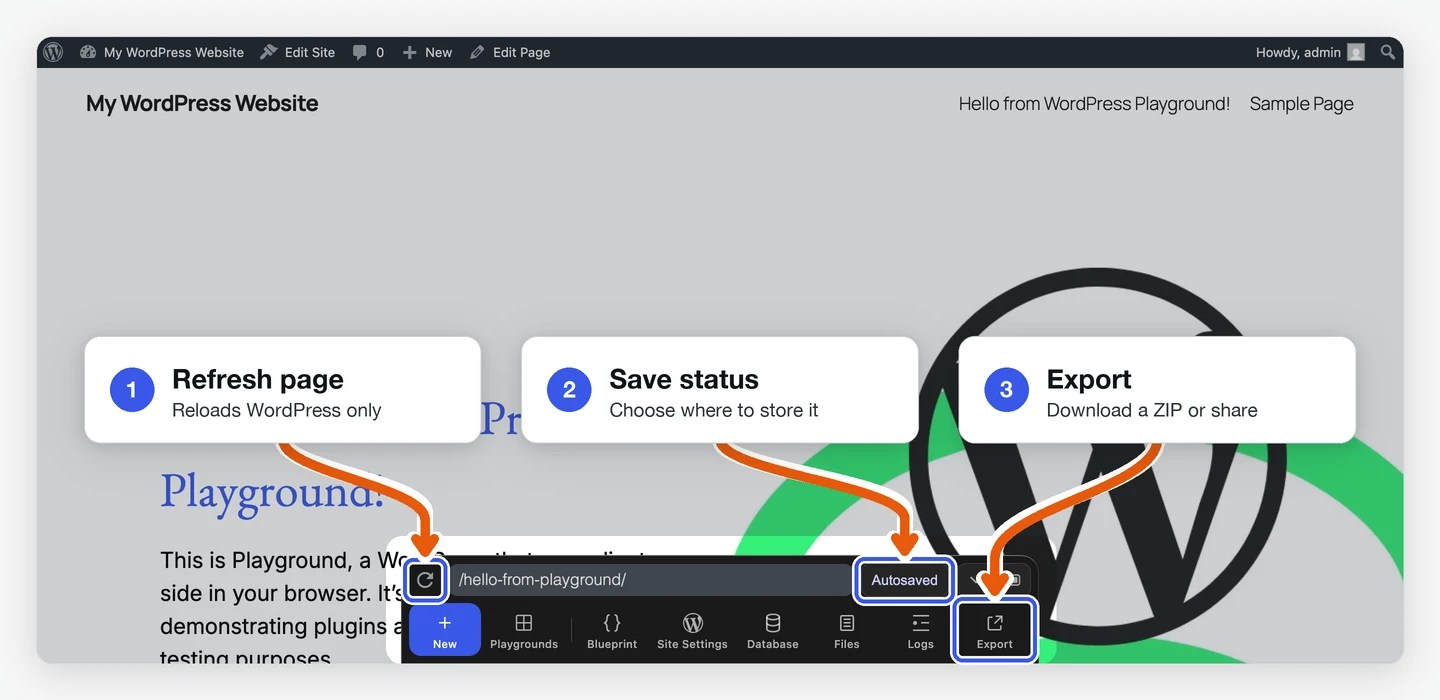Refresh the WordPress page with reload icon
Image resolution: width=1440 pixels, height=700 pixels.
coord(425,580)
